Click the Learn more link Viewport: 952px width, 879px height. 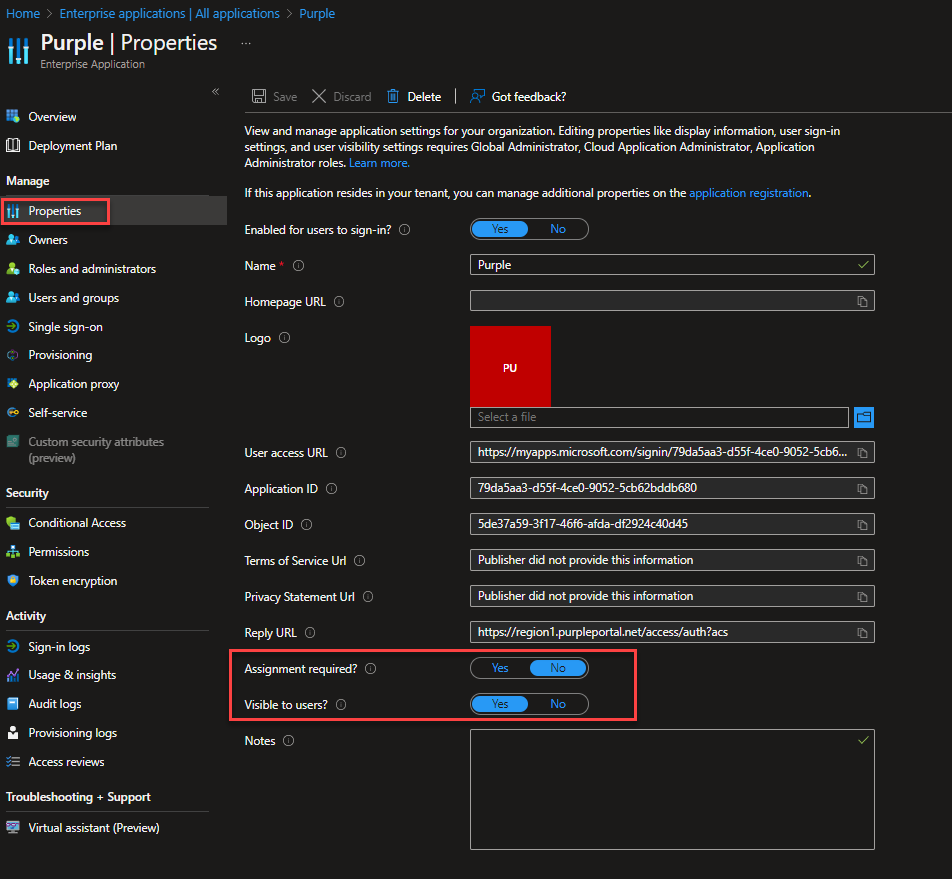coord(379,163)
